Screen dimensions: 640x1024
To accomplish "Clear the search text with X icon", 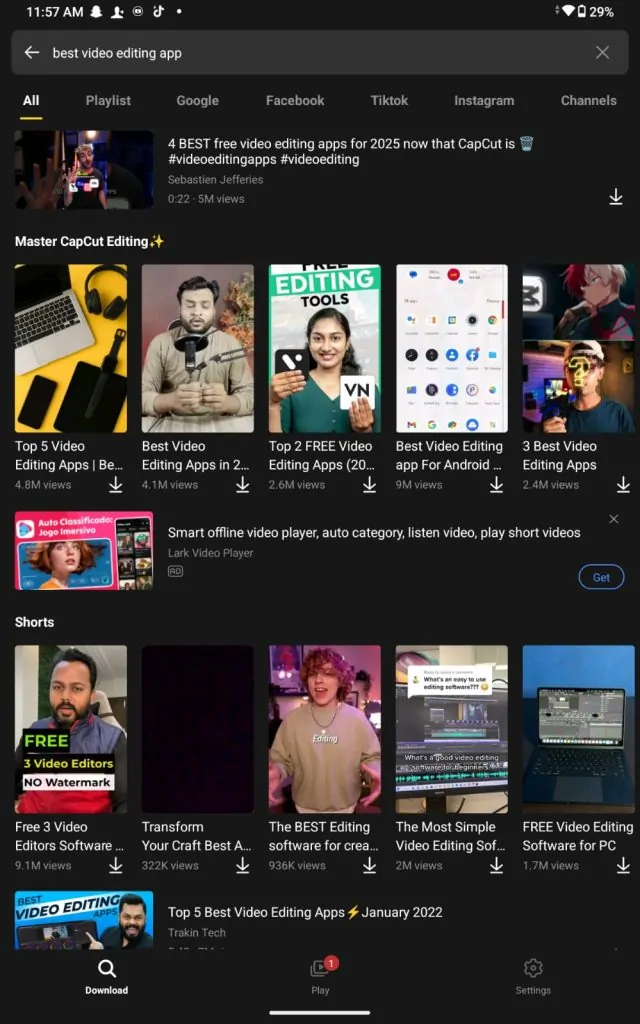I will tap(602, 53).
